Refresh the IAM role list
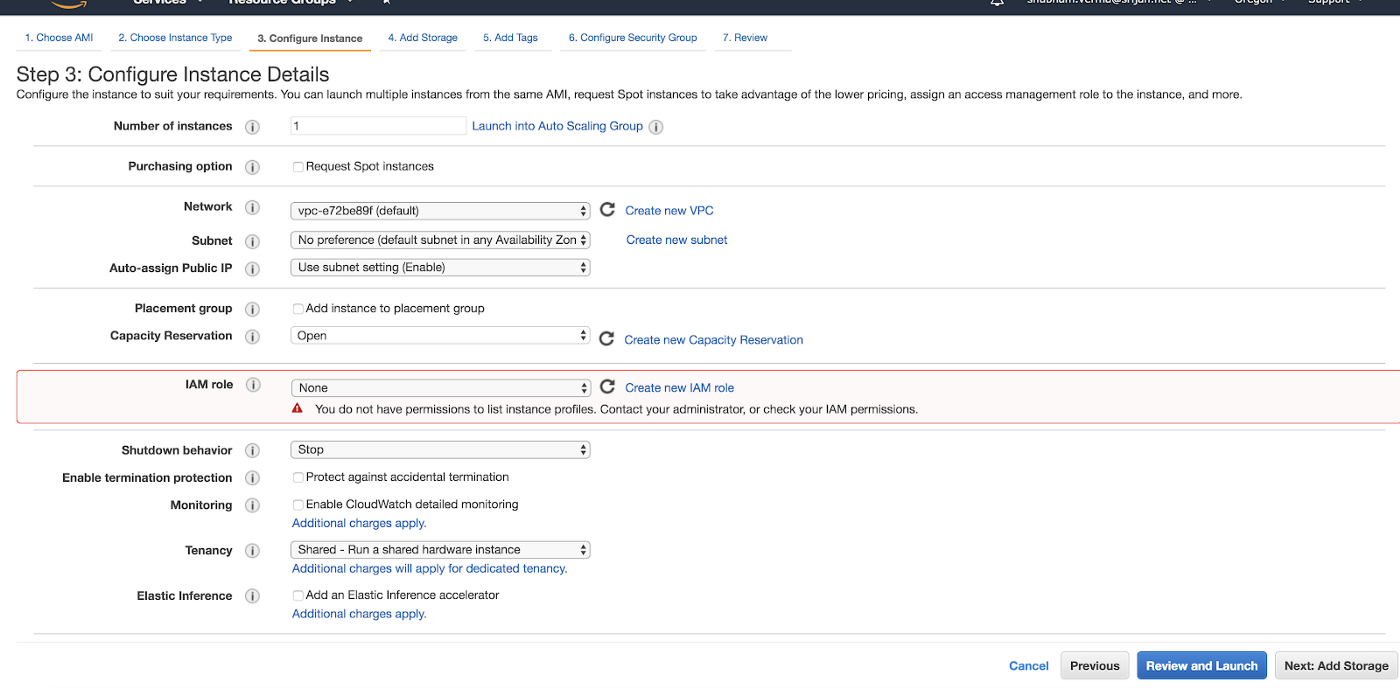 607,387
